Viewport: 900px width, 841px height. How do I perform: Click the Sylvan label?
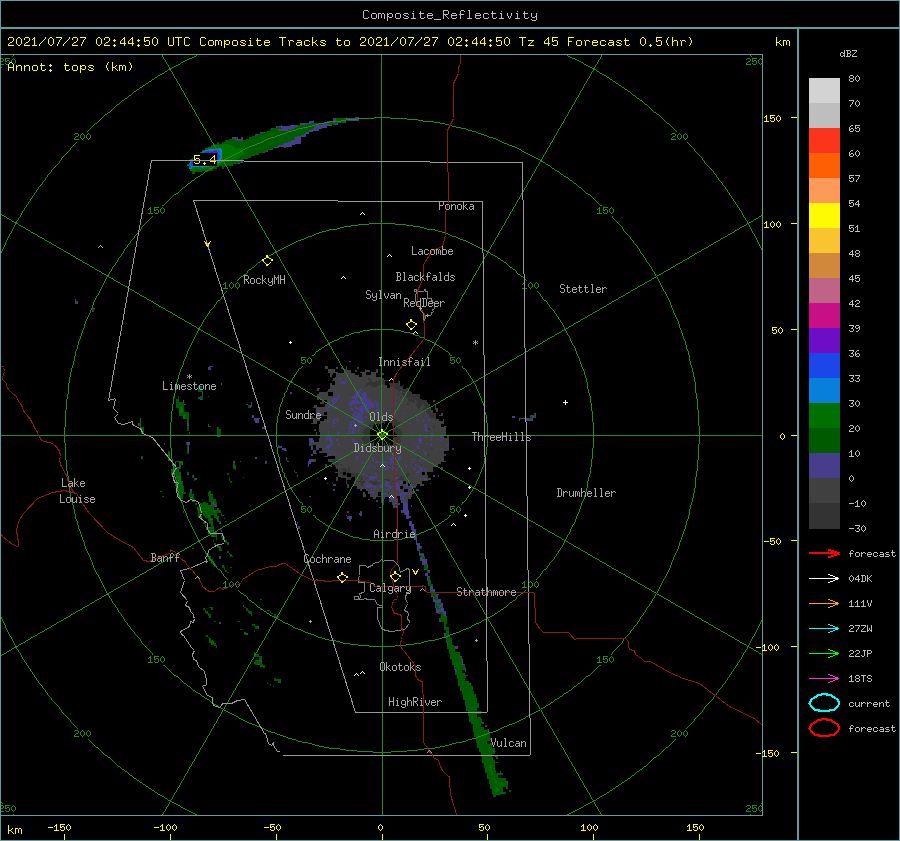pyautogui.click(x=383, y=295)
